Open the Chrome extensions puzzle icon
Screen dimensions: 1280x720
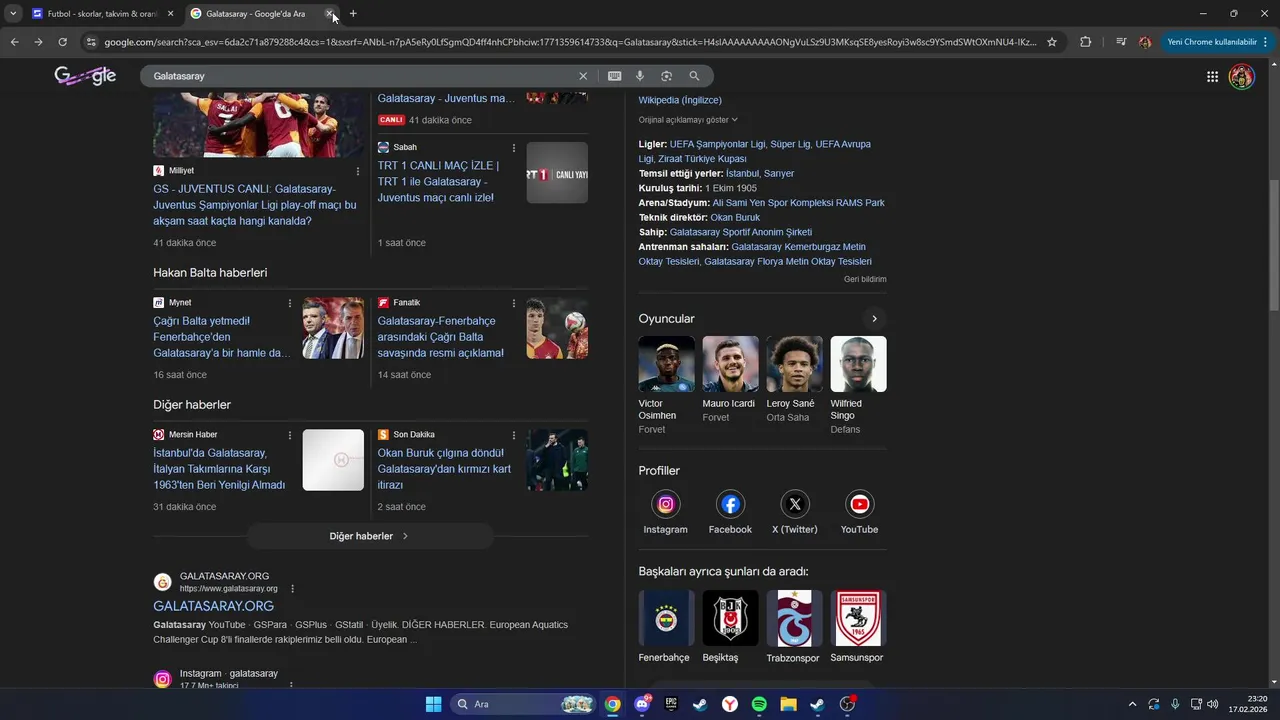point(1085,42)
